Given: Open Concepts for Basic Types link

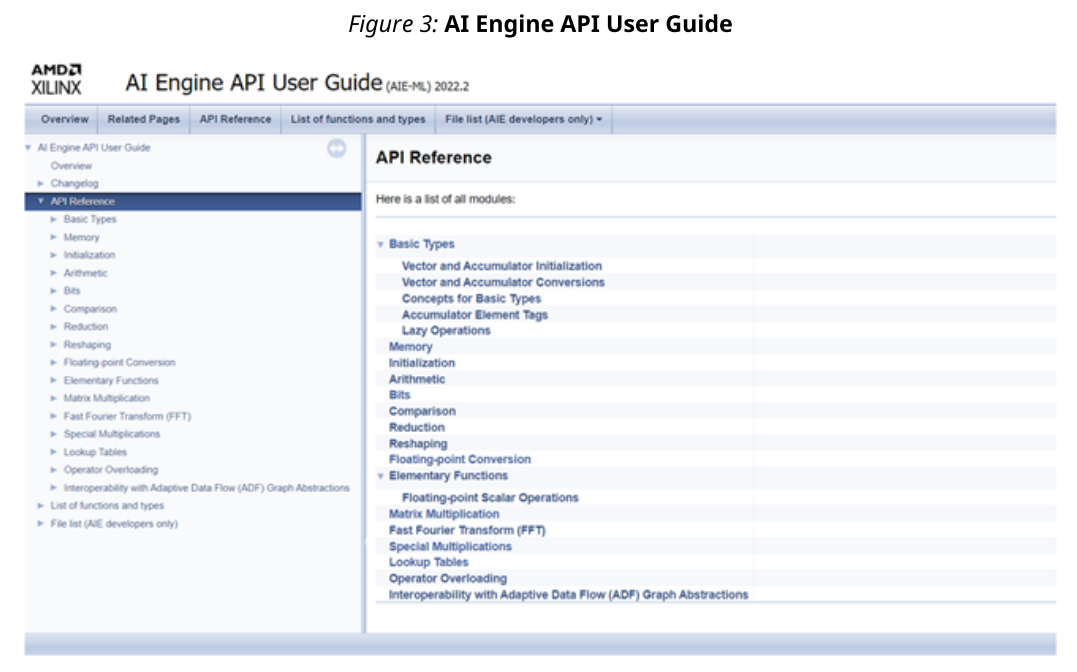Looking at the screenshot, I should [471, 298].
